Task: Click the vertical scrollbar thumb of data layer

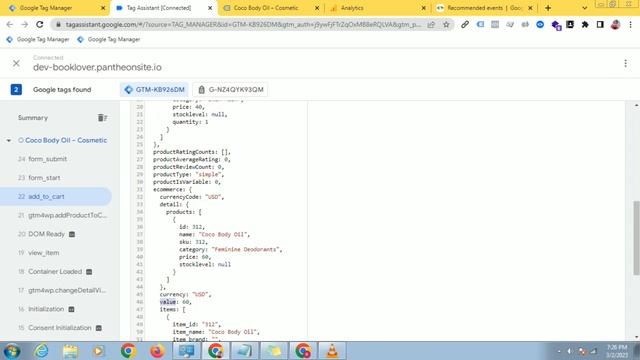Action: (x=636, y=238)
